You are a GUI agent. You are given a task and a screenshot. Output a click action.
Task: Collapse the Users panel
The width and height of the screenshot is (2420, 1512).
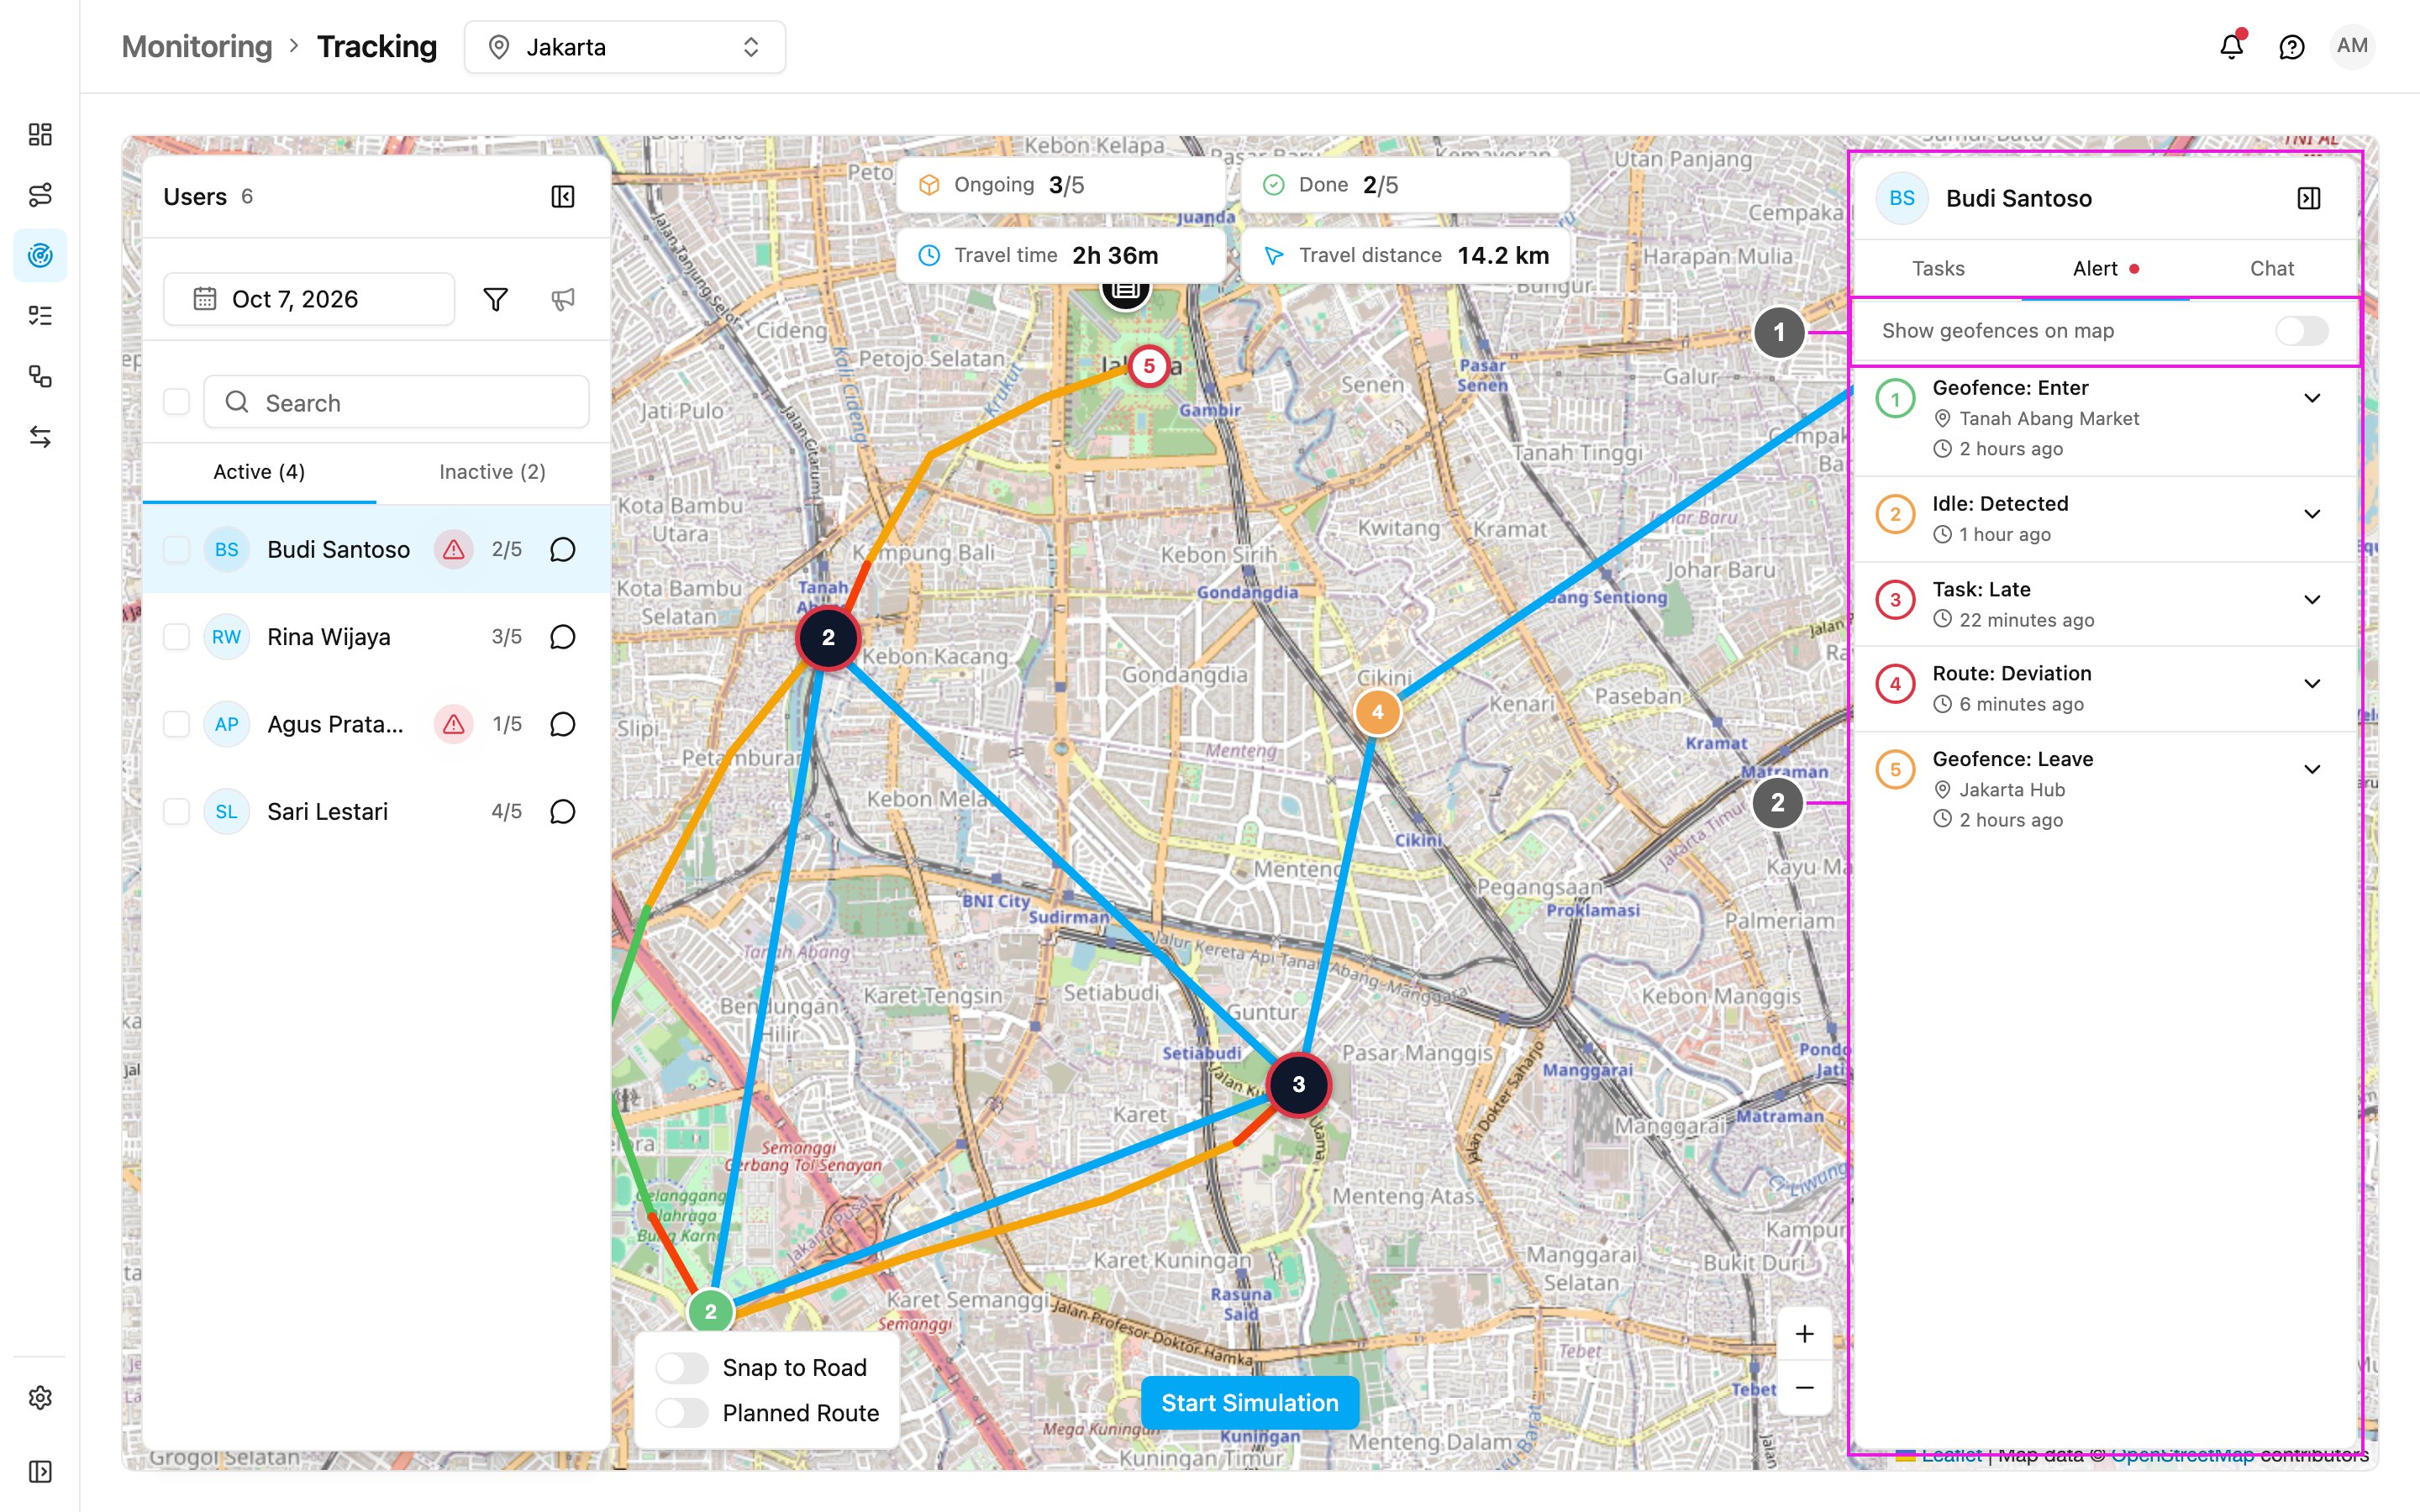[x=563, y=197]
